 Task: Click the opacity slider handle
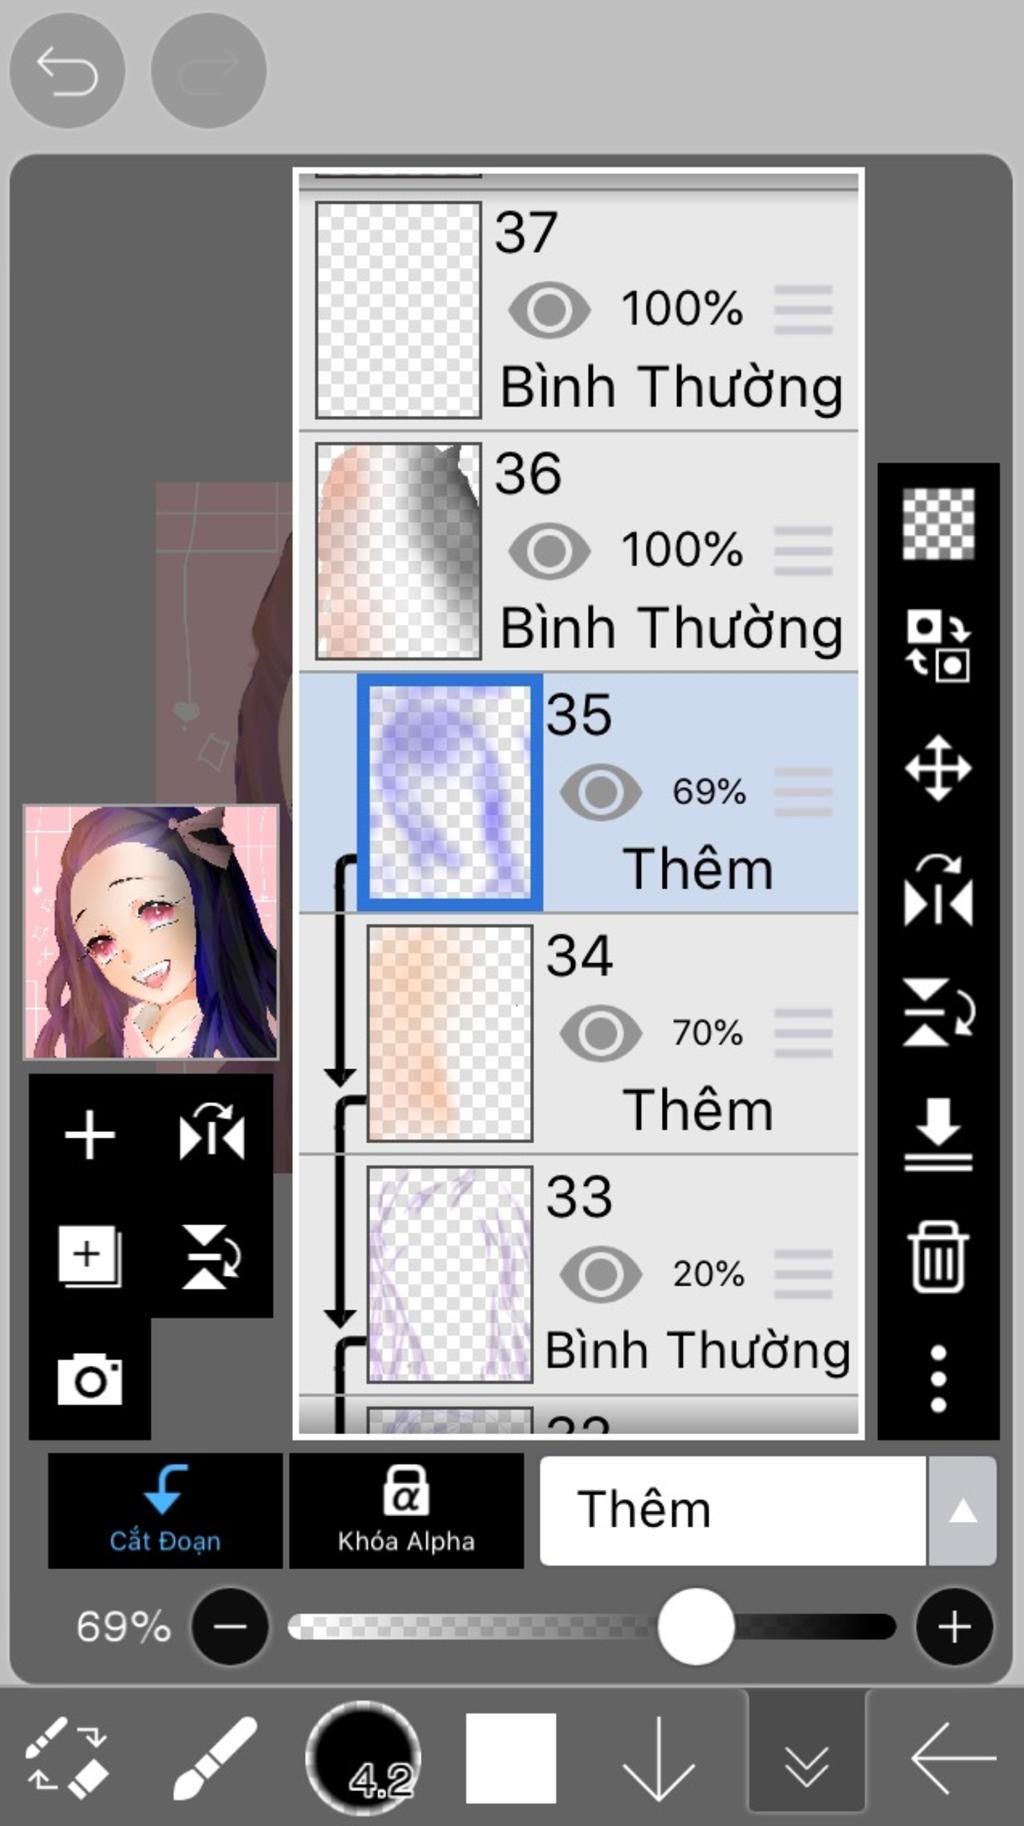(x=695, y=1627)
